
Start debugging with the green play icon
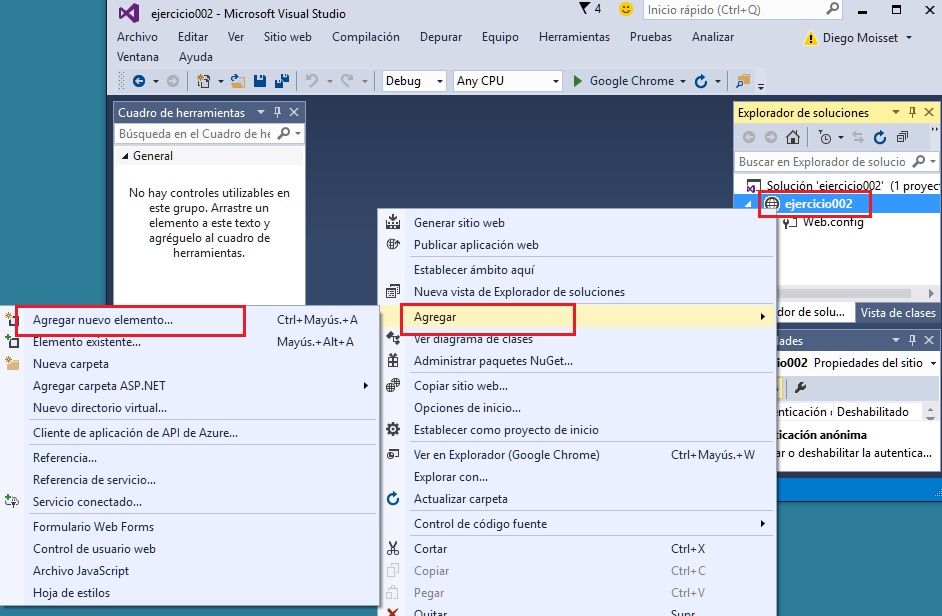[577, 81]
